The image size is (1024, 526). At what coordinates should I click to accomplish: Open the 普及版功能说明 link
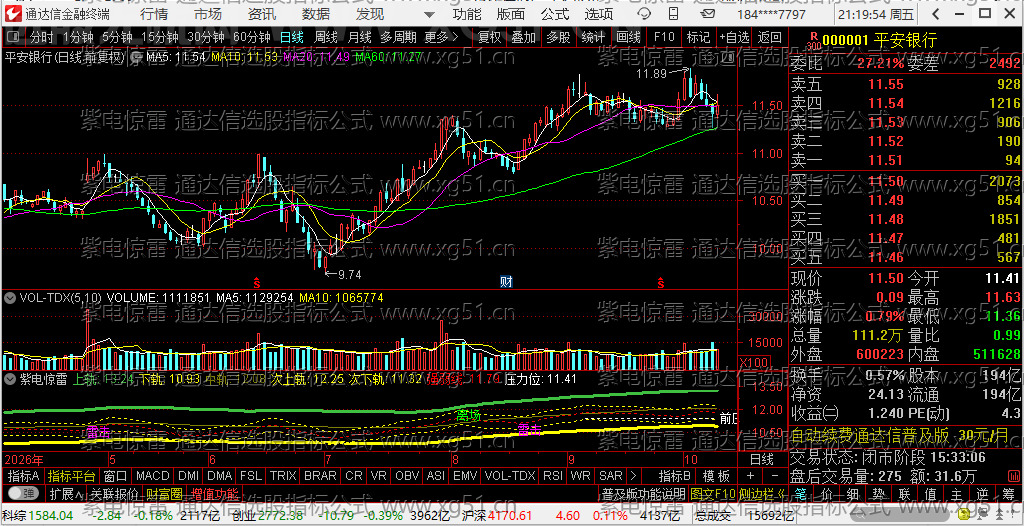click(643, 493)
